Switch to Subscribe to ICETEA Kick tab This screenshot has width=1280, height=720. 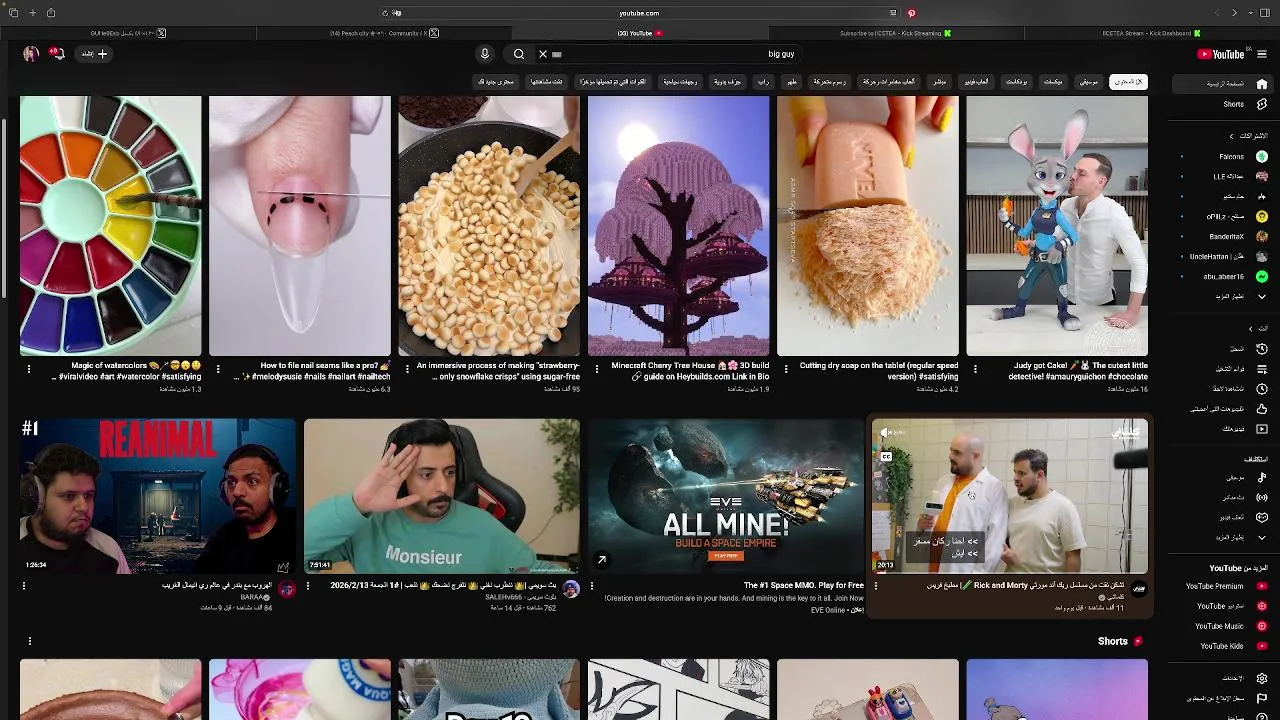[895, 33]
